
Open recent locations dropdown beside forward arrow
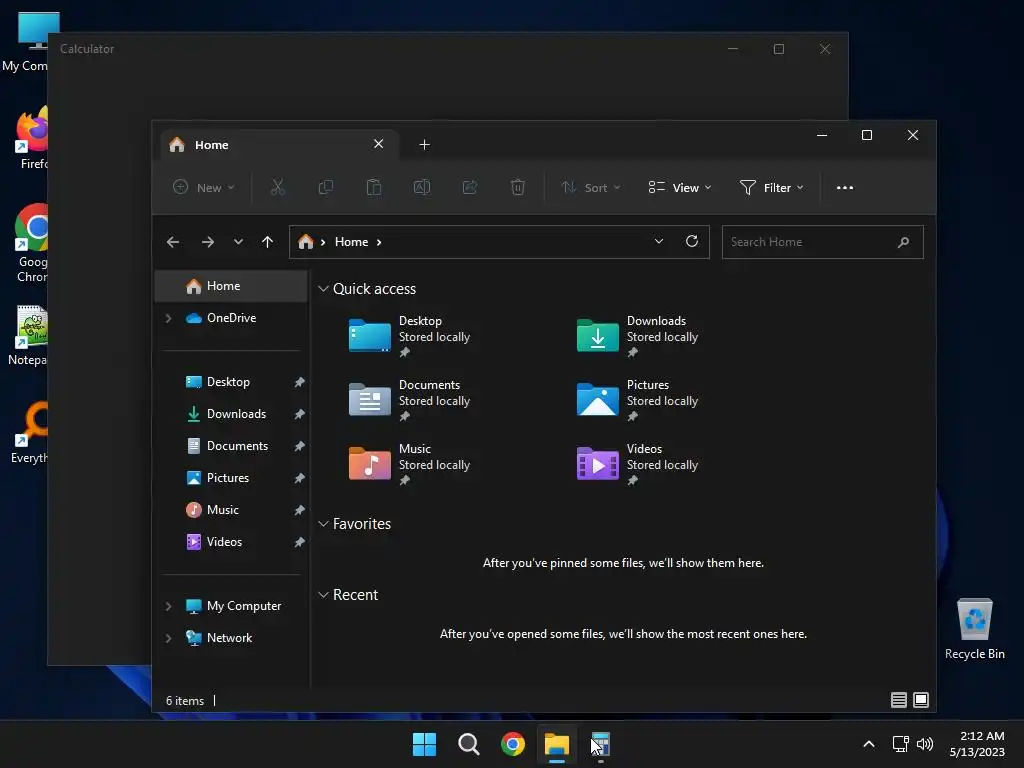click(238, 242)
